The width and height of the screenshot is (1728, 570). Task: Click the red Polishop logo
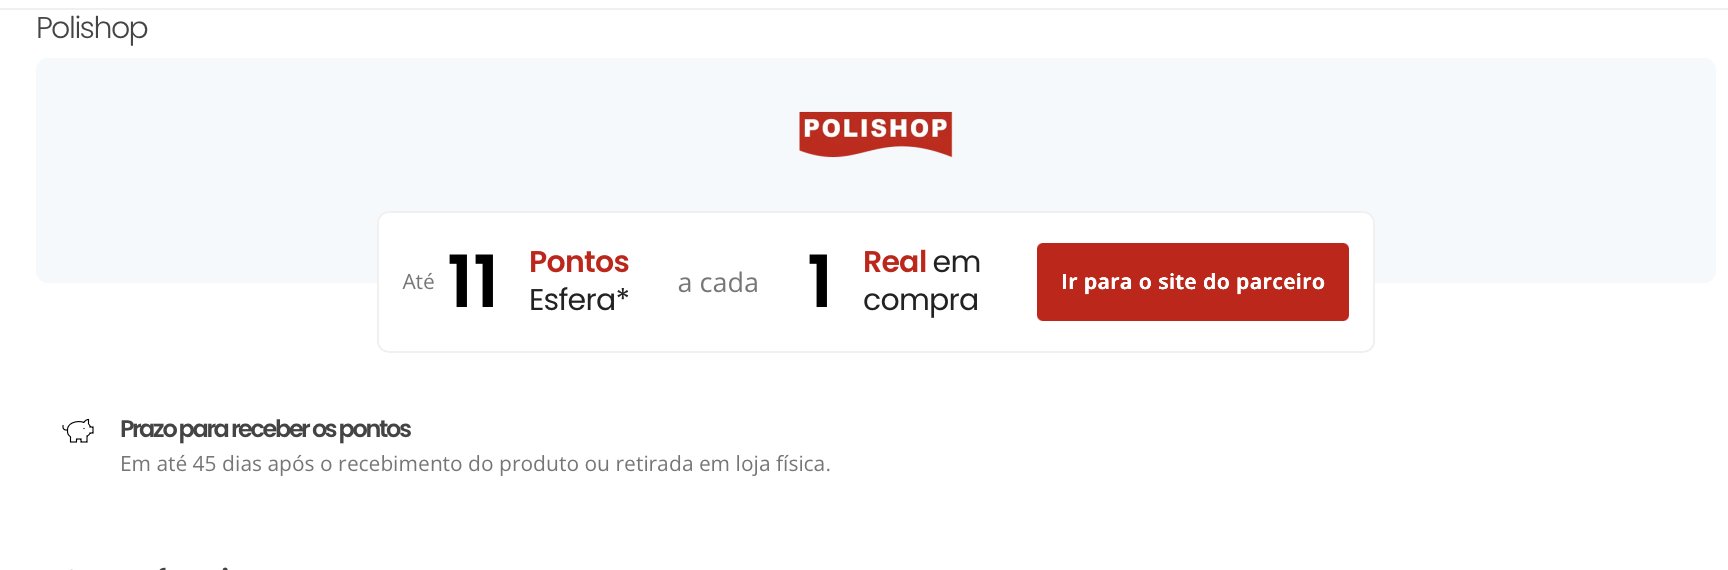(875, 134)
